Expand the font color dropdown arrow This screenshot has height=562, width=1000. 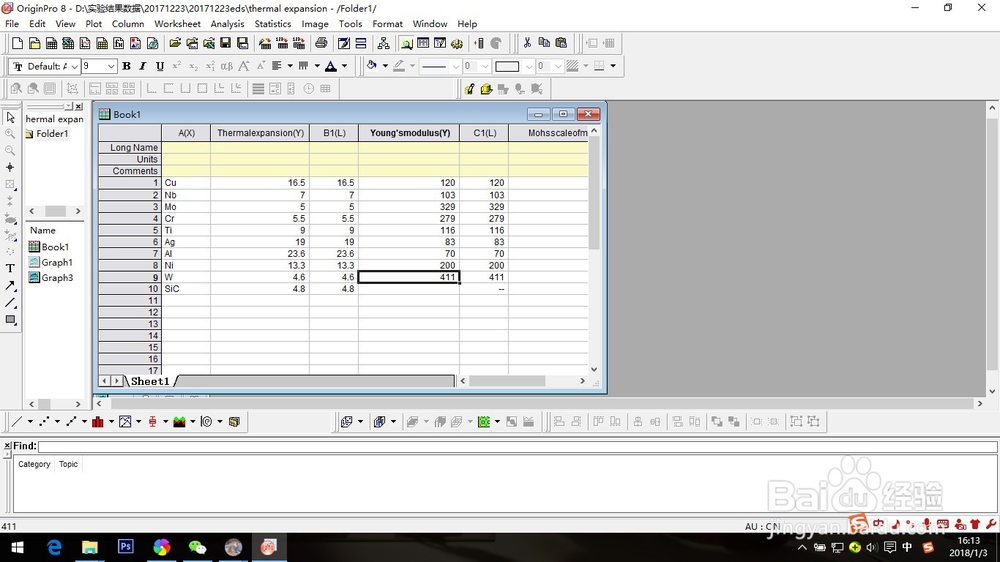tap(344, 66)
